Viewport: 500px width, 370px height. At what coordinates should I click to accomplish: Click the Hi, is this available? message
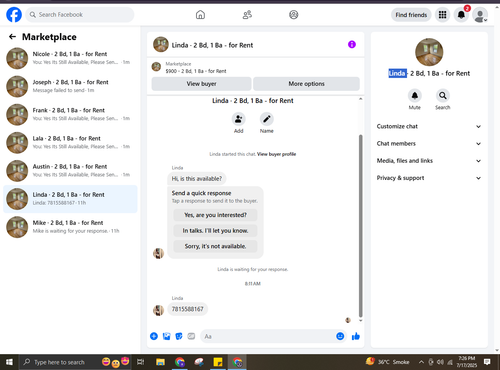197,179
